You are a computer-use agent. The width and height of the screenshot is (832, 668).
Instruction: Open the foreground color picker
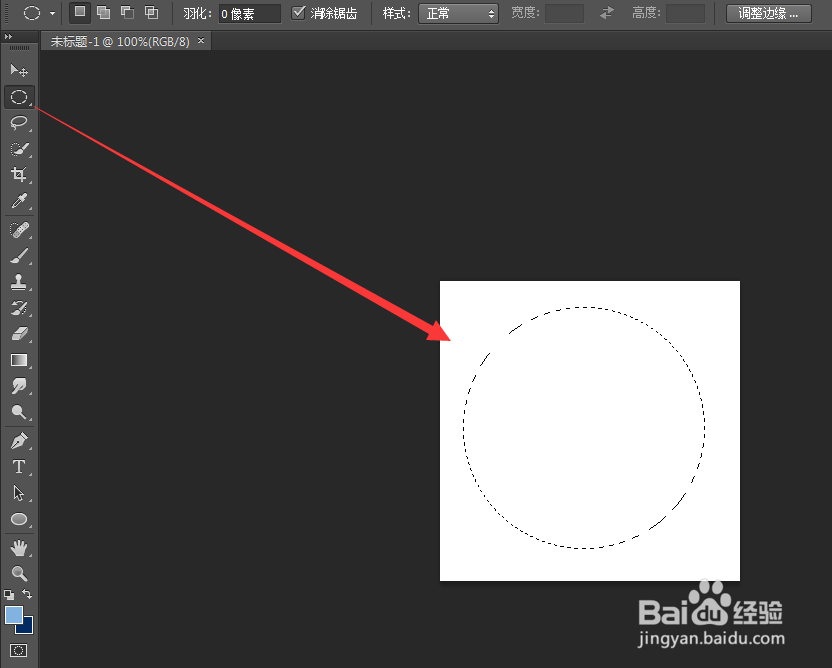[x=14, y=615]
